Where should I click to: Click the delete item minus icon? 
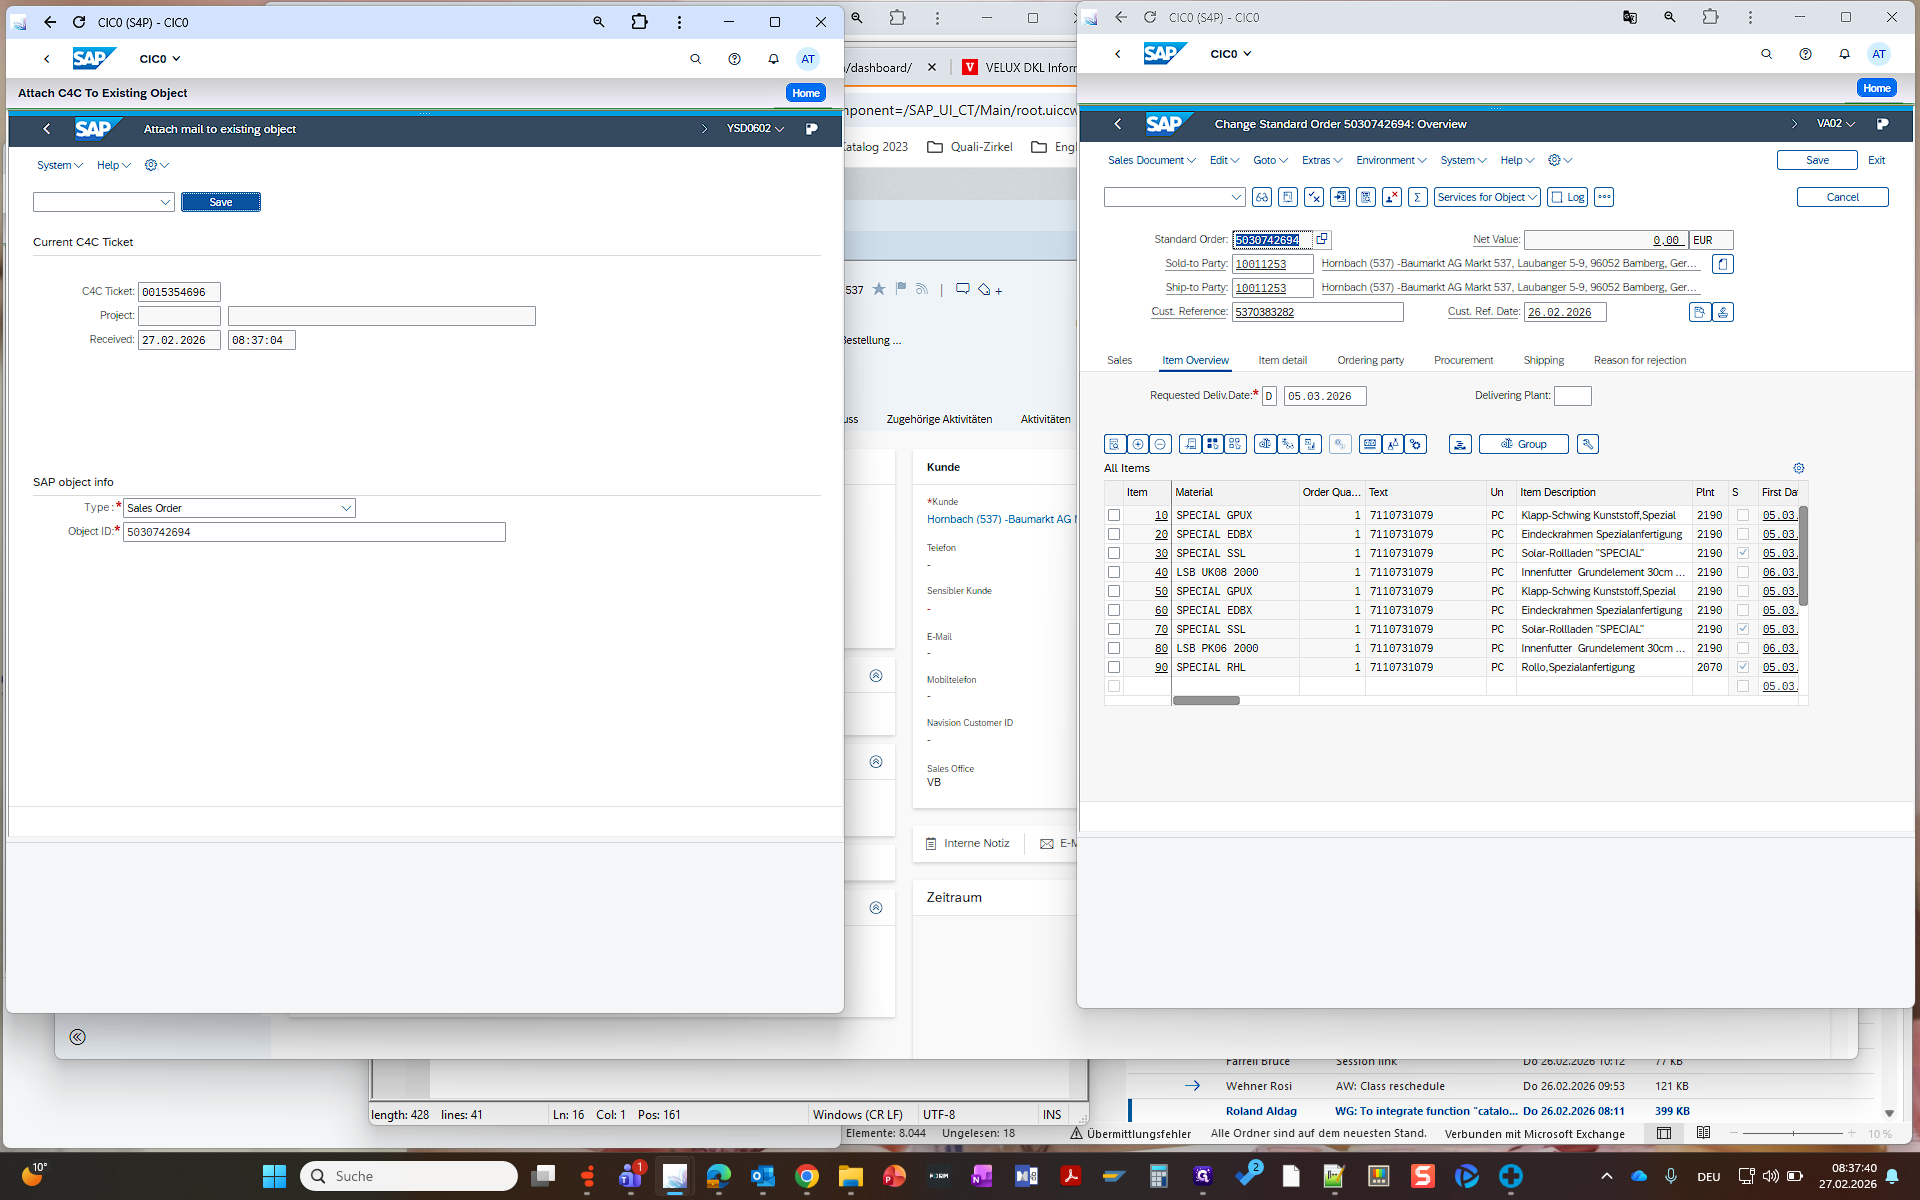tap(1160, 444)
